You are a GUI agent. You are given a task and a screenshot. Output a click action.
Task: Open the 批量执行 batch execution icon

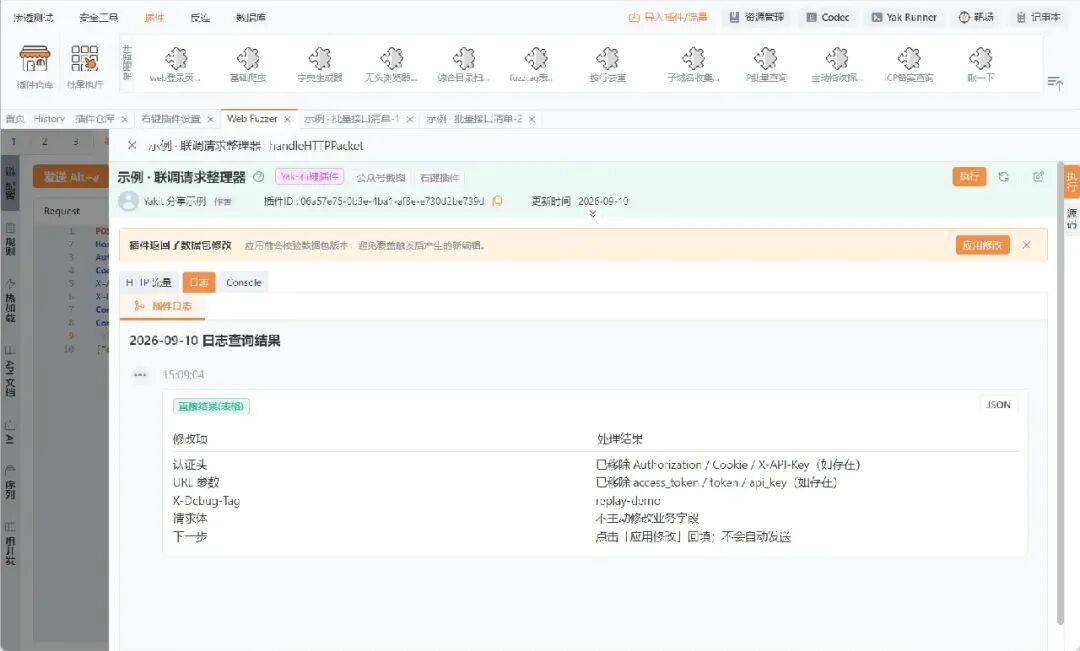click(x=85, y=66)
